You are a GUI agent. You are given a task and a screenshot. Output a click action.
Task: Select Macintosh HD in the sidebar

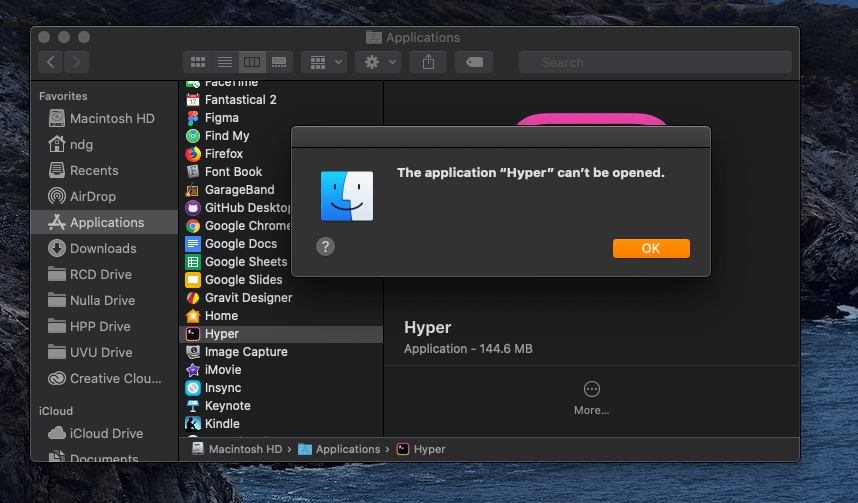click(104, 118)
